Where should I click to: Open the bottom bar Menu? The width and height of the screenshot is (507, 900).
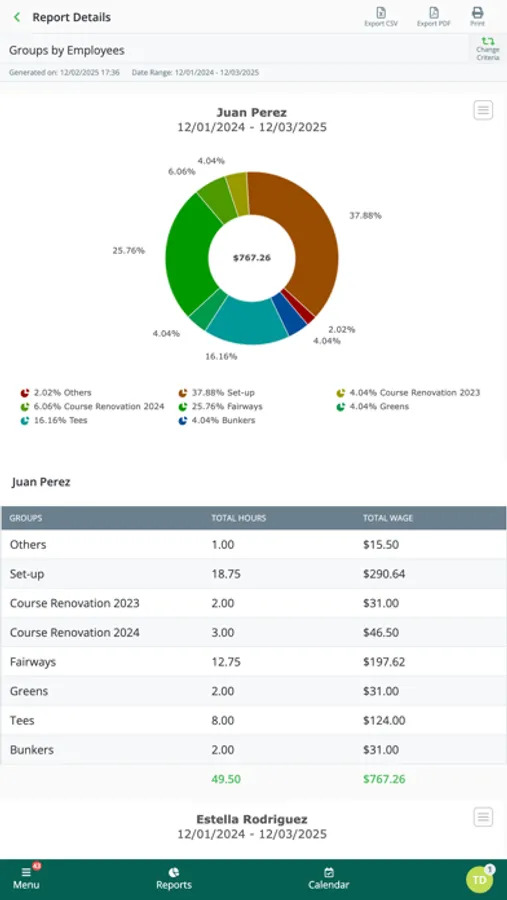coord(26,879)
